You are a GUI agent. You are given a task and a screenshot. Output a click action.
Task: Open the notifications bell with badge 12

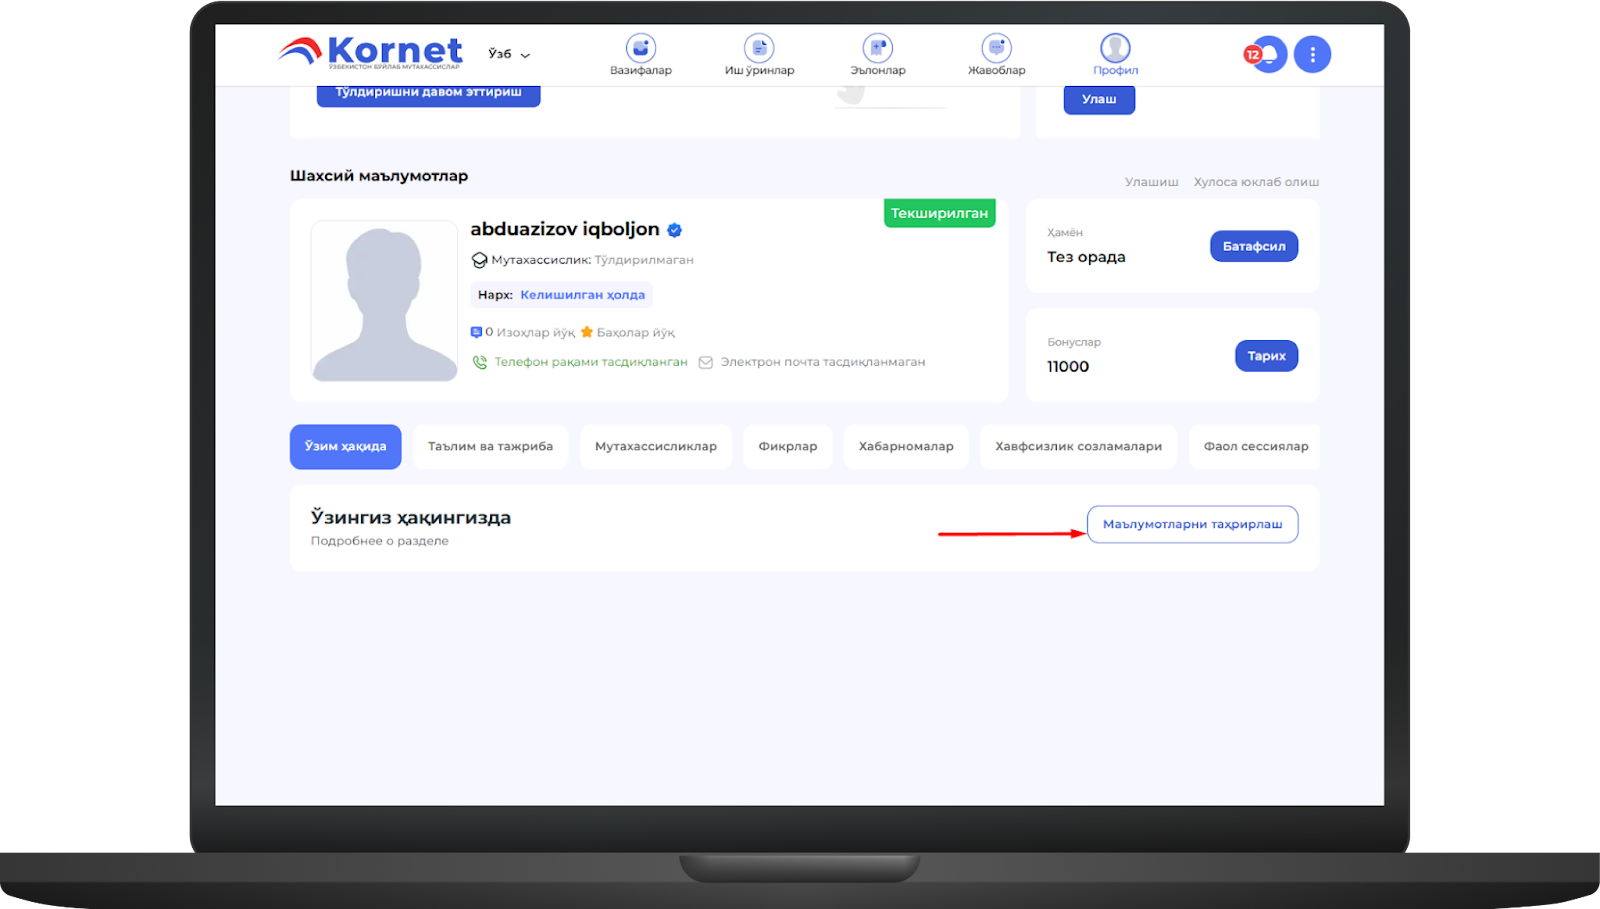tap(1267, 54)
